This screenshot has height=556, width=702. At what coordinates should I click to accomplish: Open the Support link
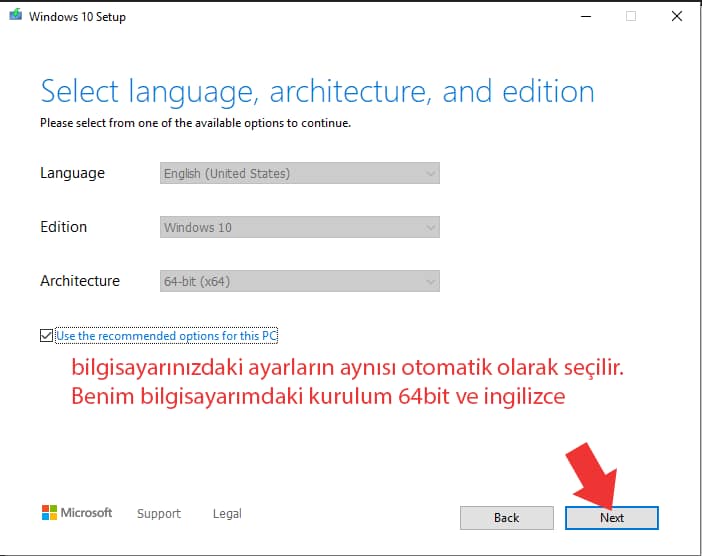tap(159, 514)
